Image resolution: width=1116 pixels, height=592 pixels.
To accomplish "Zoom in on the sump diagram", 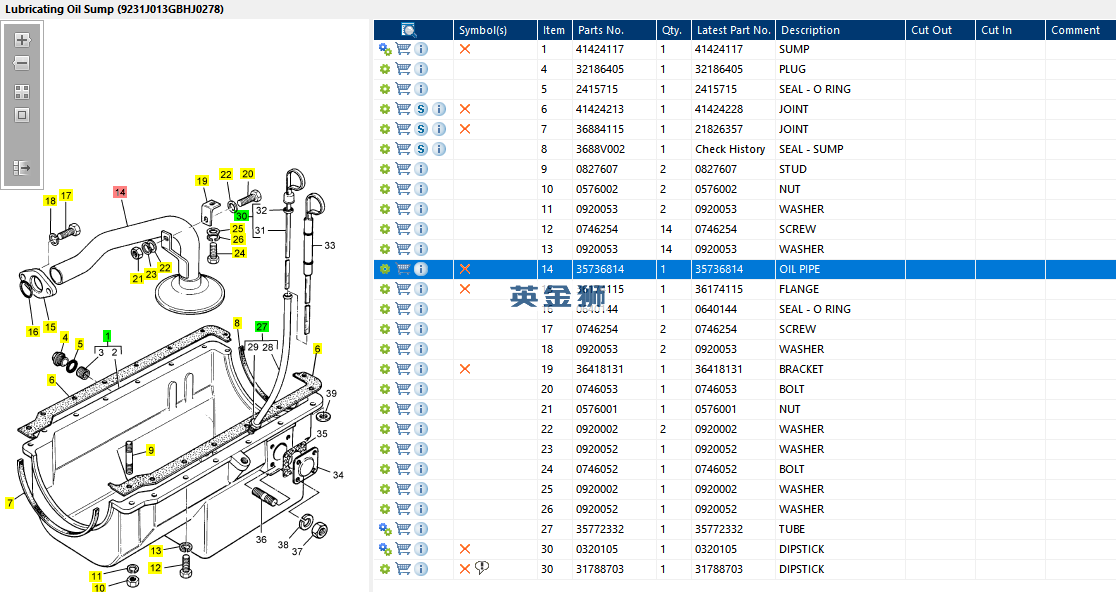I will (x=22, y=40).
